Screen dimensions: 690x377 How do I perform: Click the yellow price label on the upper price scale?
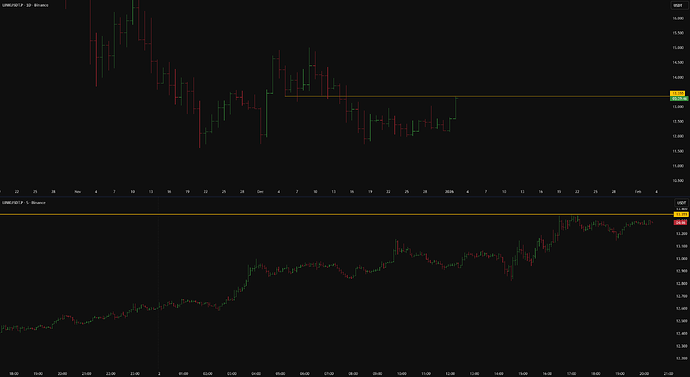(x=677, y=94)
